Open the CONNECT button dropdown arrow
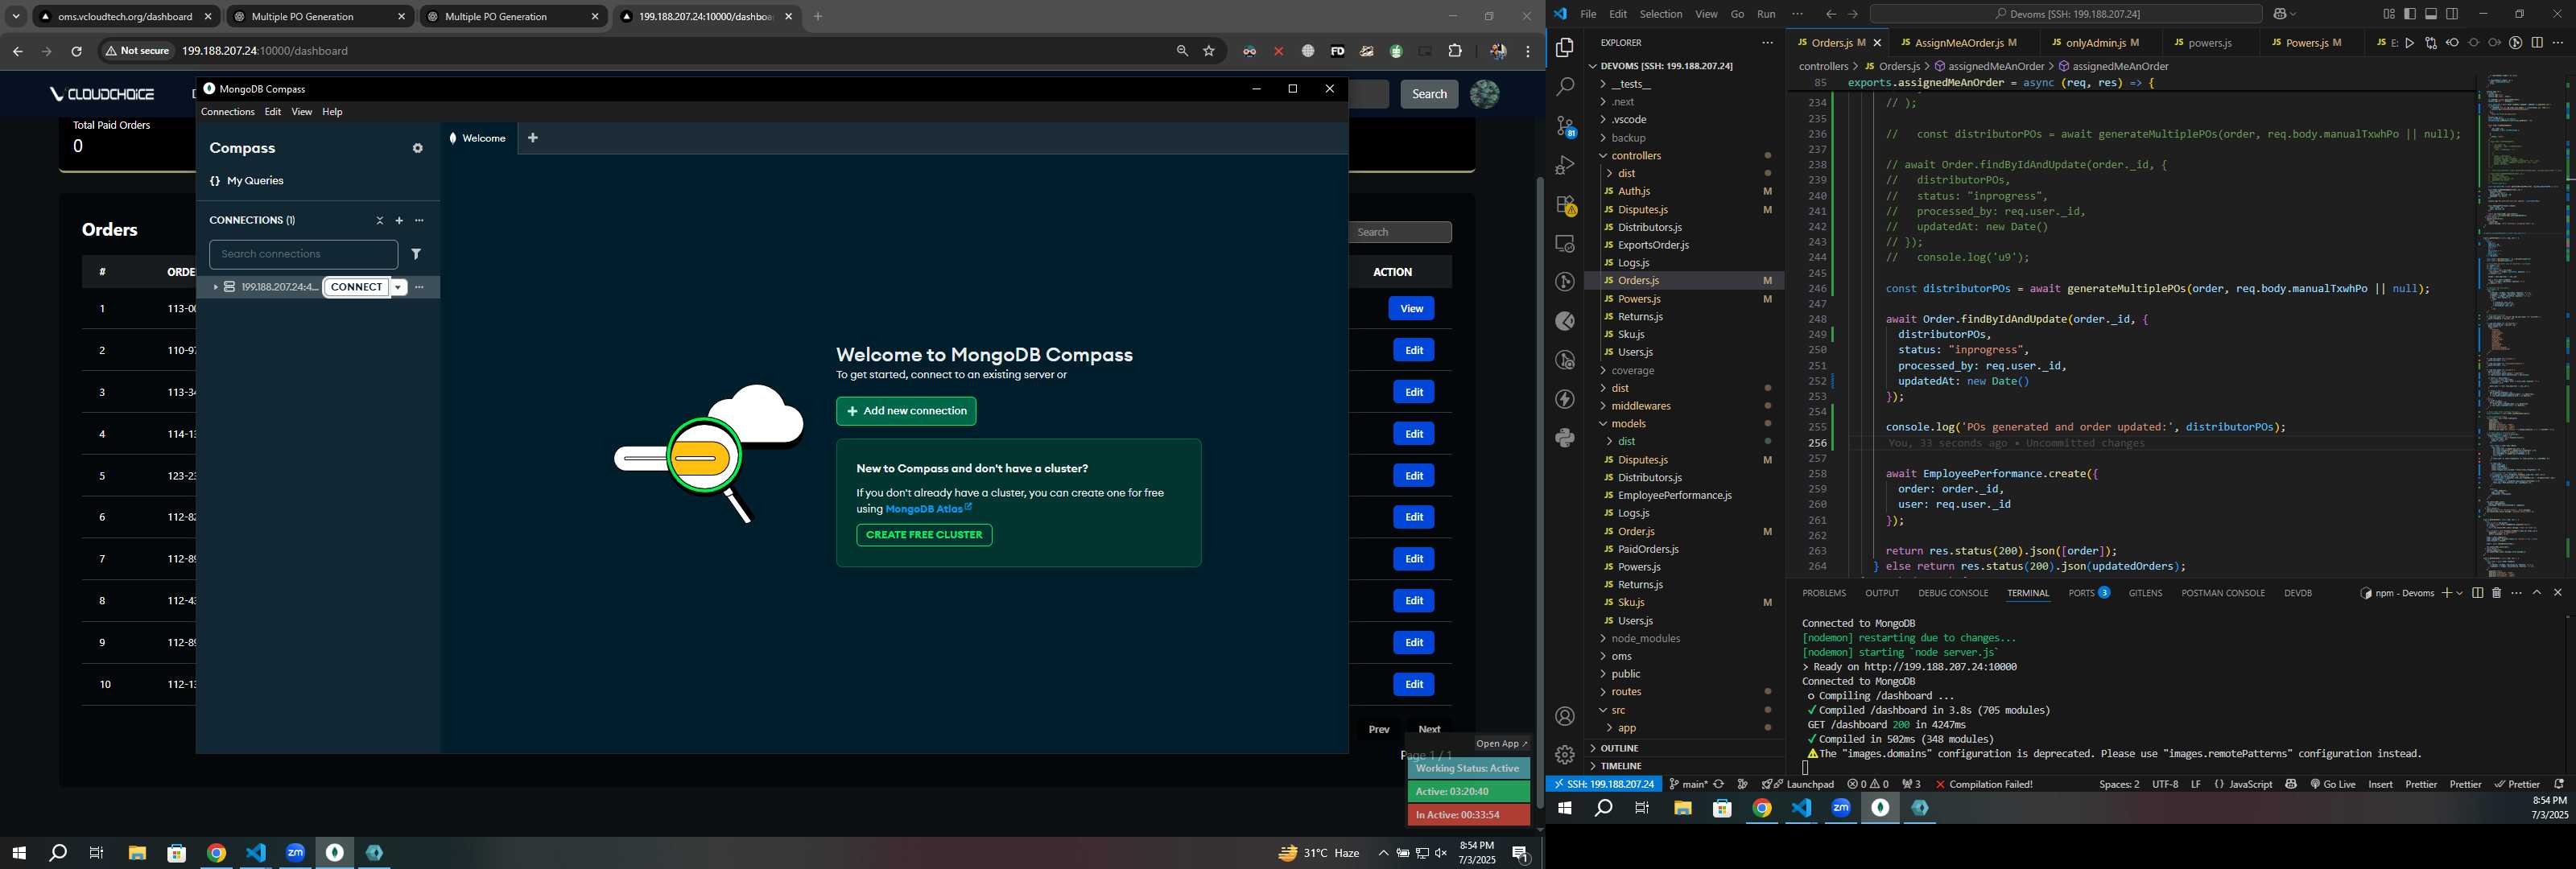 (398, 287)
